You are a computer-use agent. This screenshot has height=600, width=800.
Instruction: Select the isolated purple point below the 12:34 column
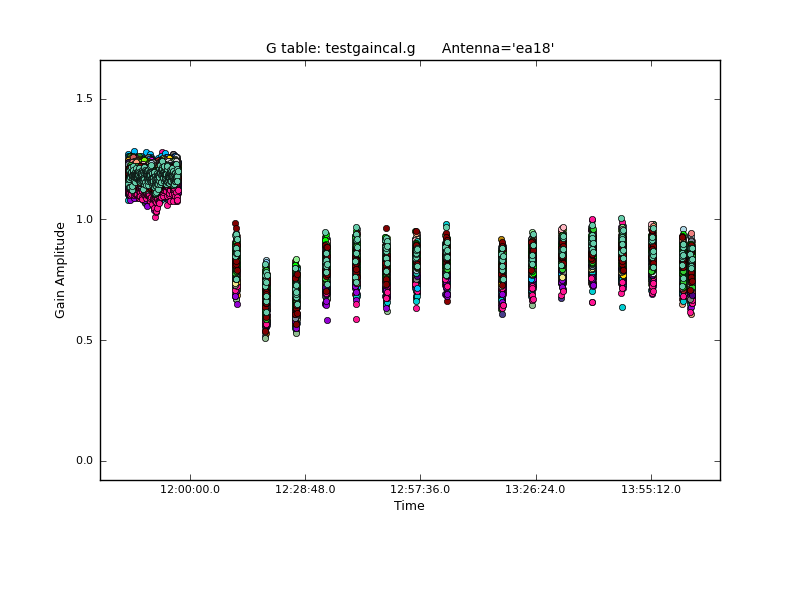pos(327,320)
